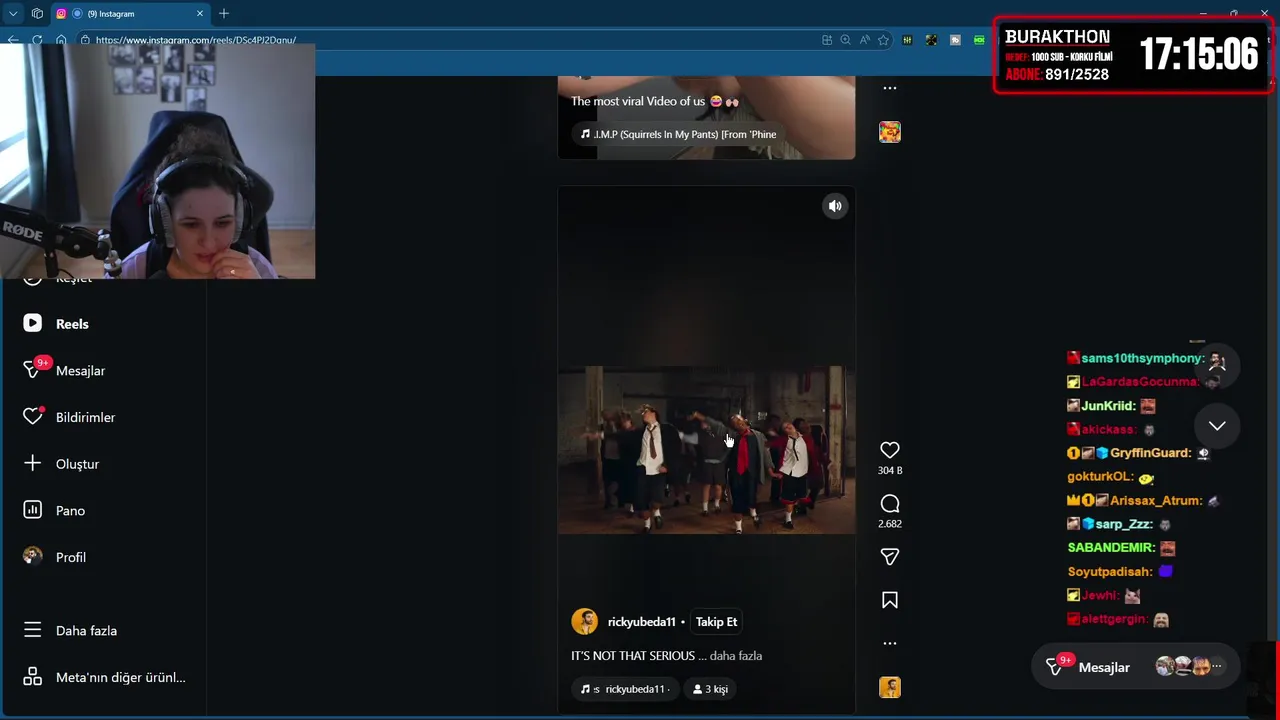This screenshot has width=1280, height=720.
Task: Open the rickyubeda11 audio chip
Action: tap(625, 689)
